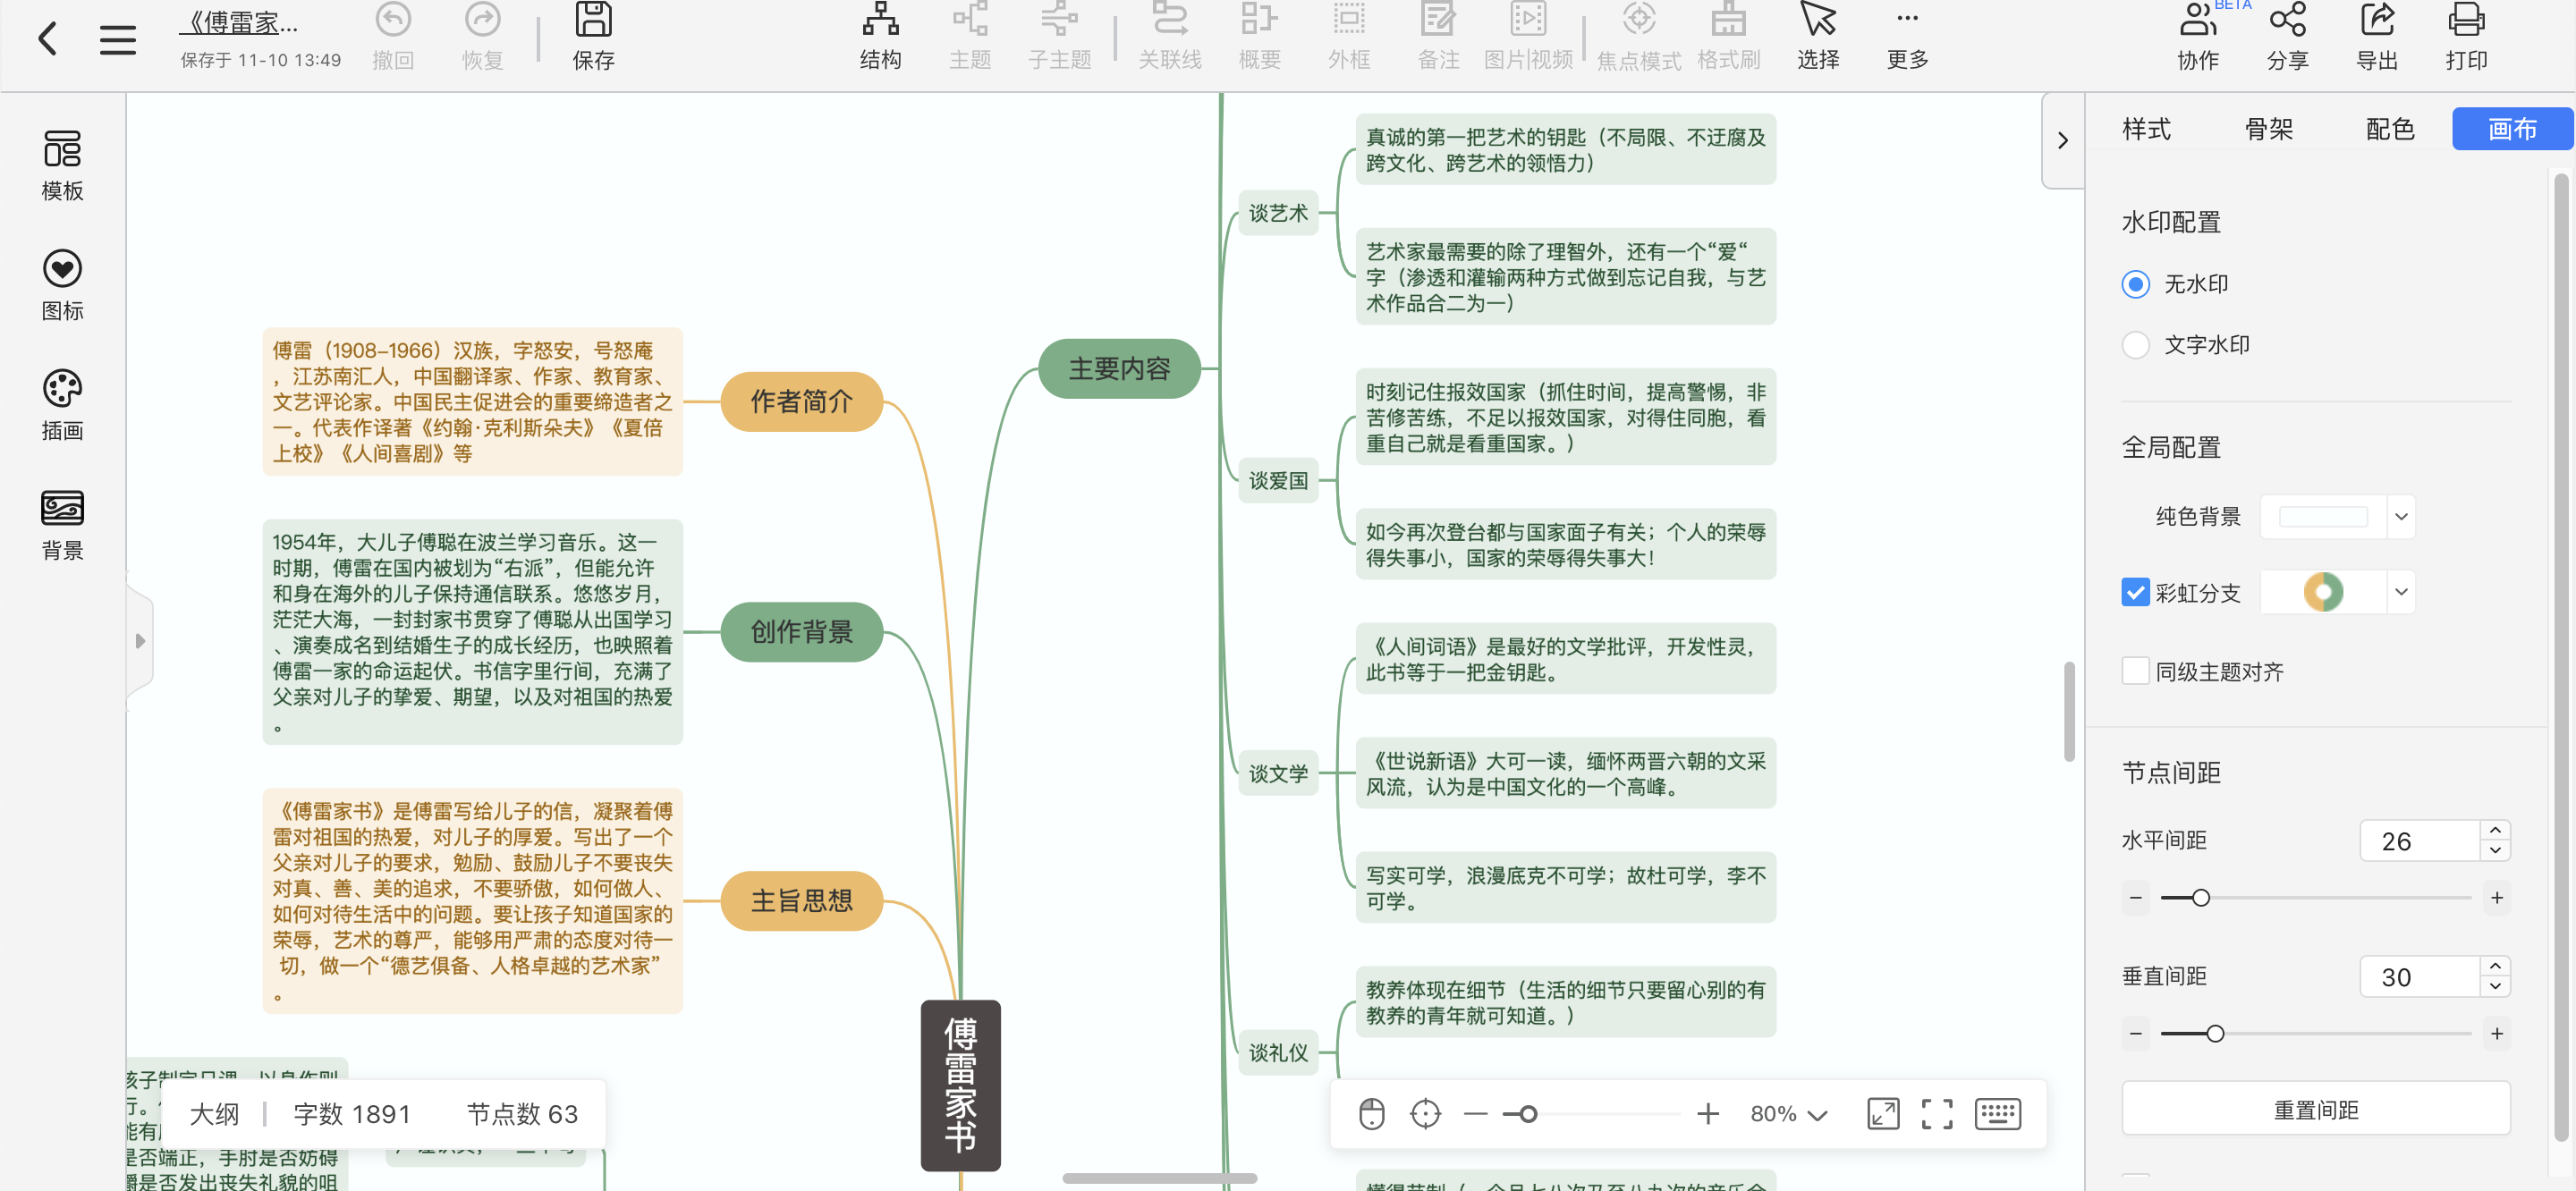Enter fullscreen via the corners icon
The width and height of the screenshot is (2576, 1191).
[x=1937, y=1113]
